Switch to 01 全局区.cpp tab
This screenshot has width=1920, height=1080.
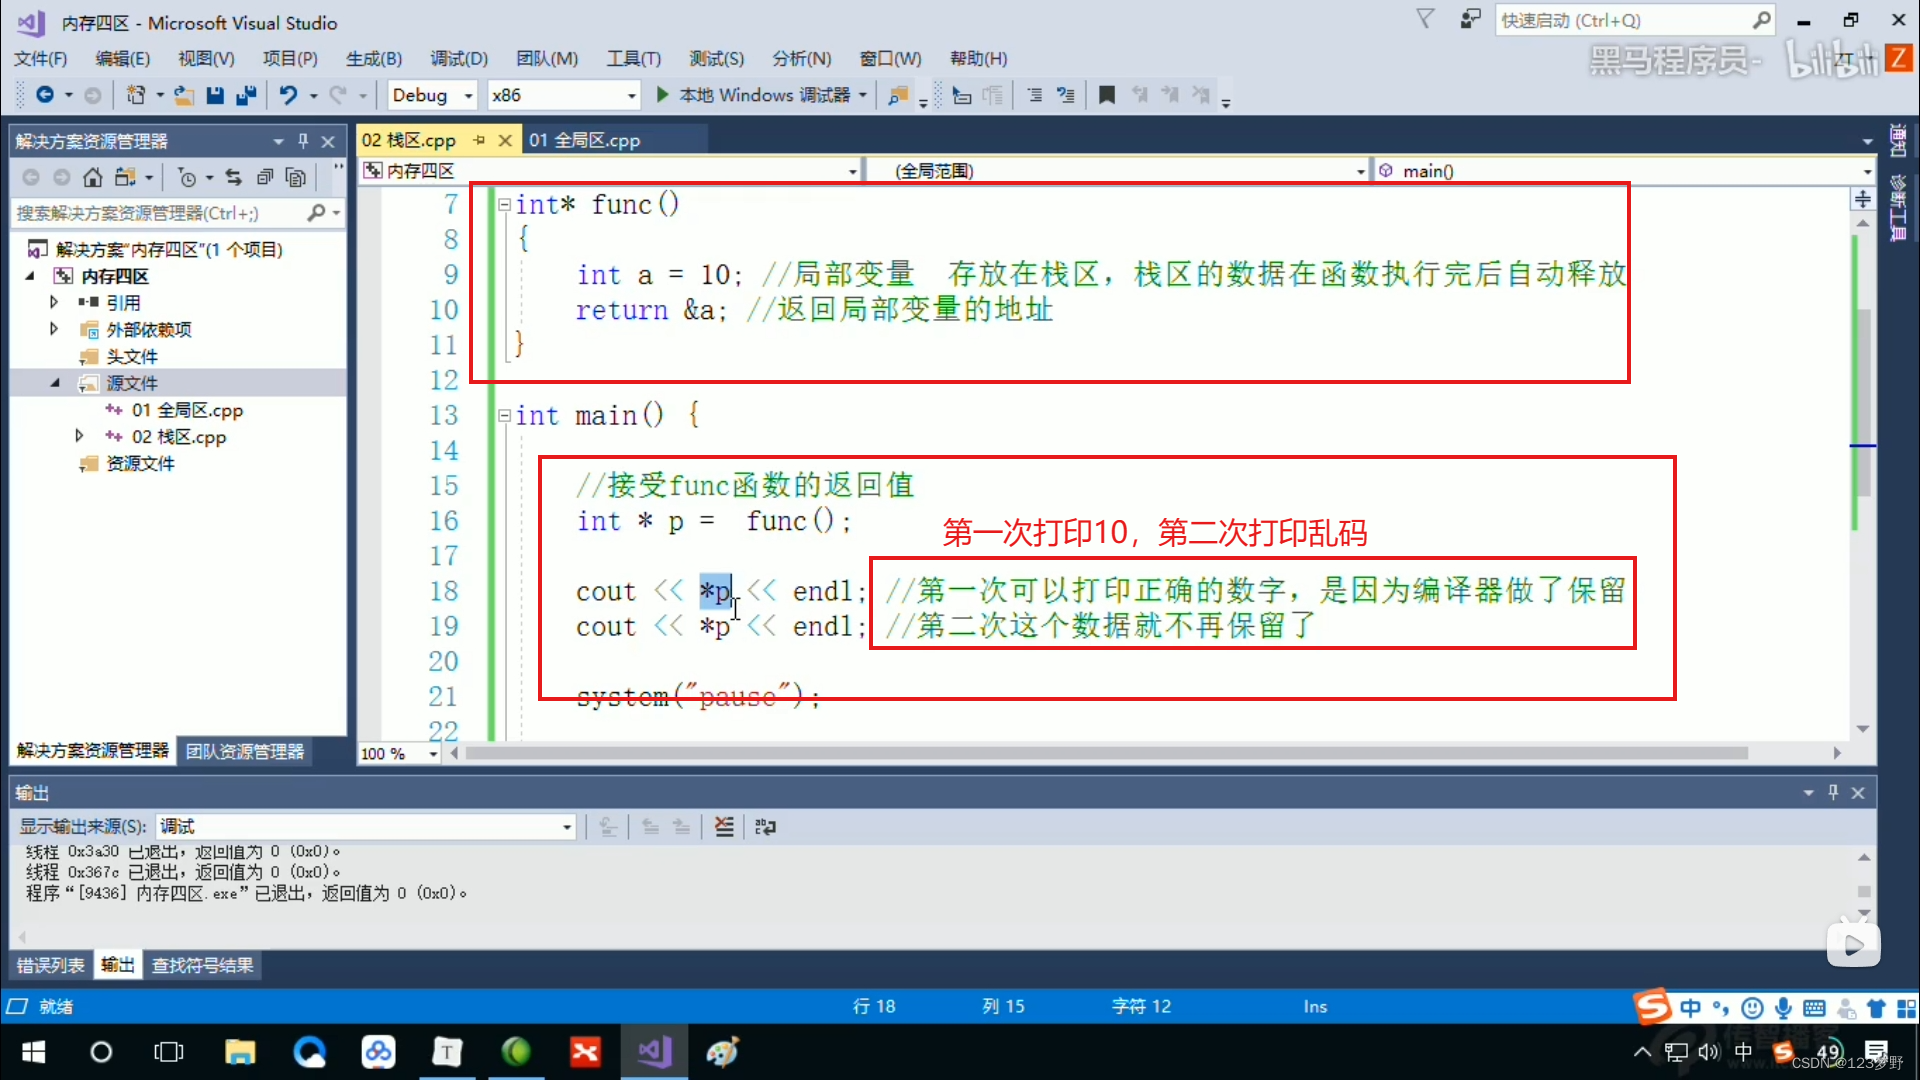[591, 140]
